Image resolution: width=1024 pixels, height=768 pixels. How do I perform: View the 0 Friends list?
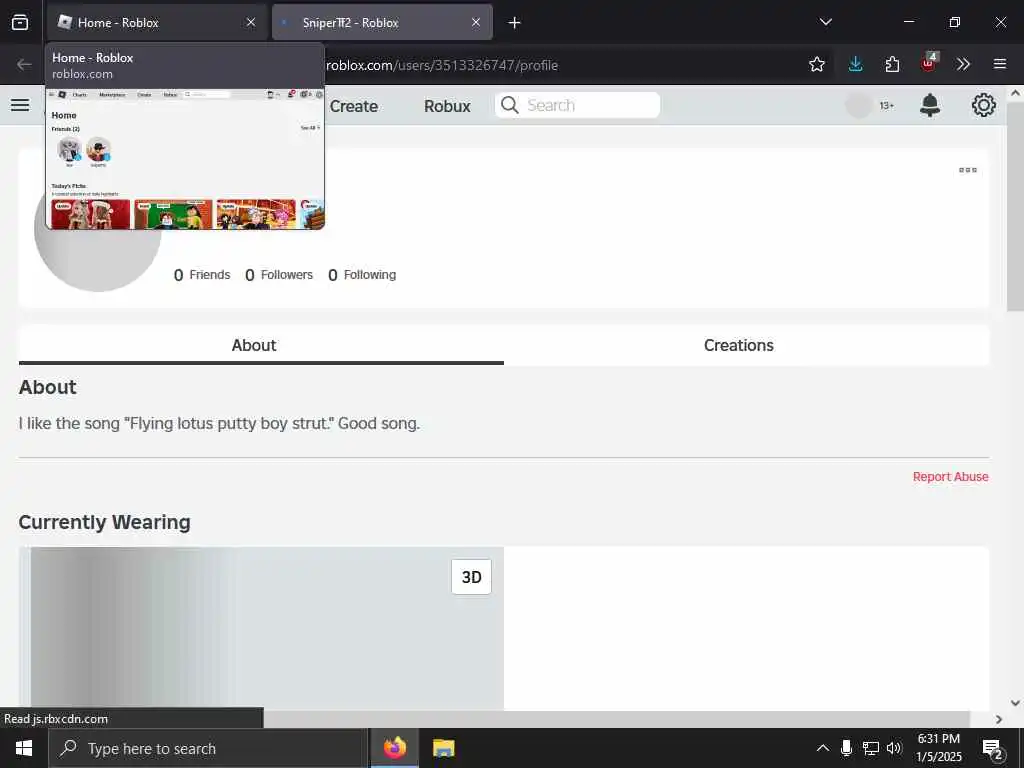(x=202, y=275)
